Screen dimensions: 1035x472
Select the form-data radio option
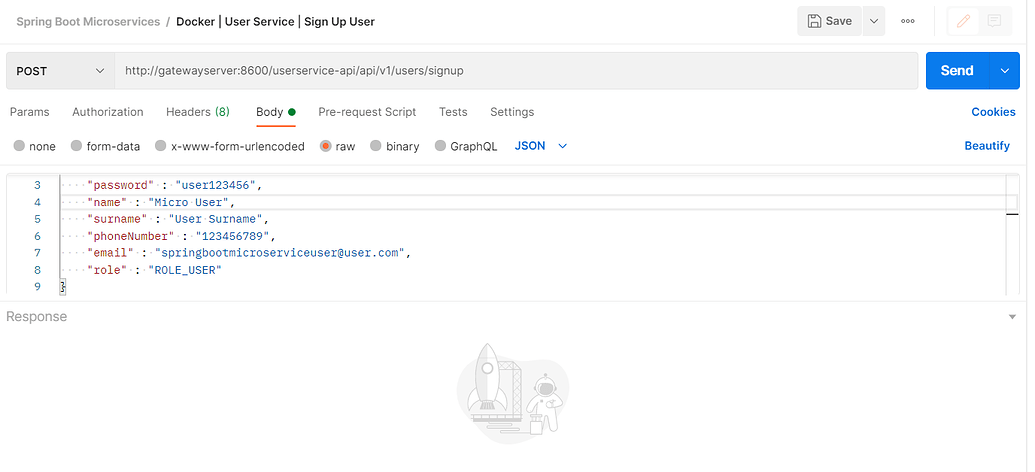(x=105, y=146)
